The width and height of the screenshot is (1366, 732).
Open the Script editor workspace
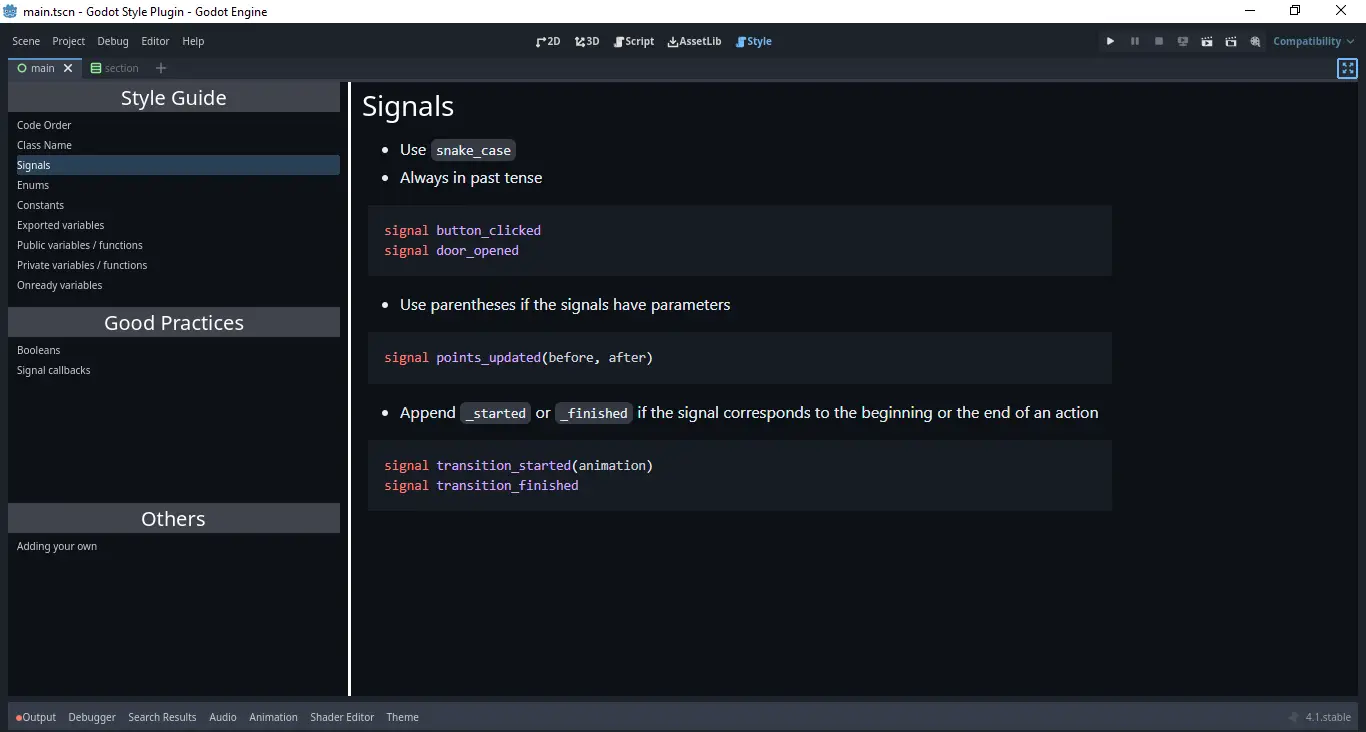point(633,41)
